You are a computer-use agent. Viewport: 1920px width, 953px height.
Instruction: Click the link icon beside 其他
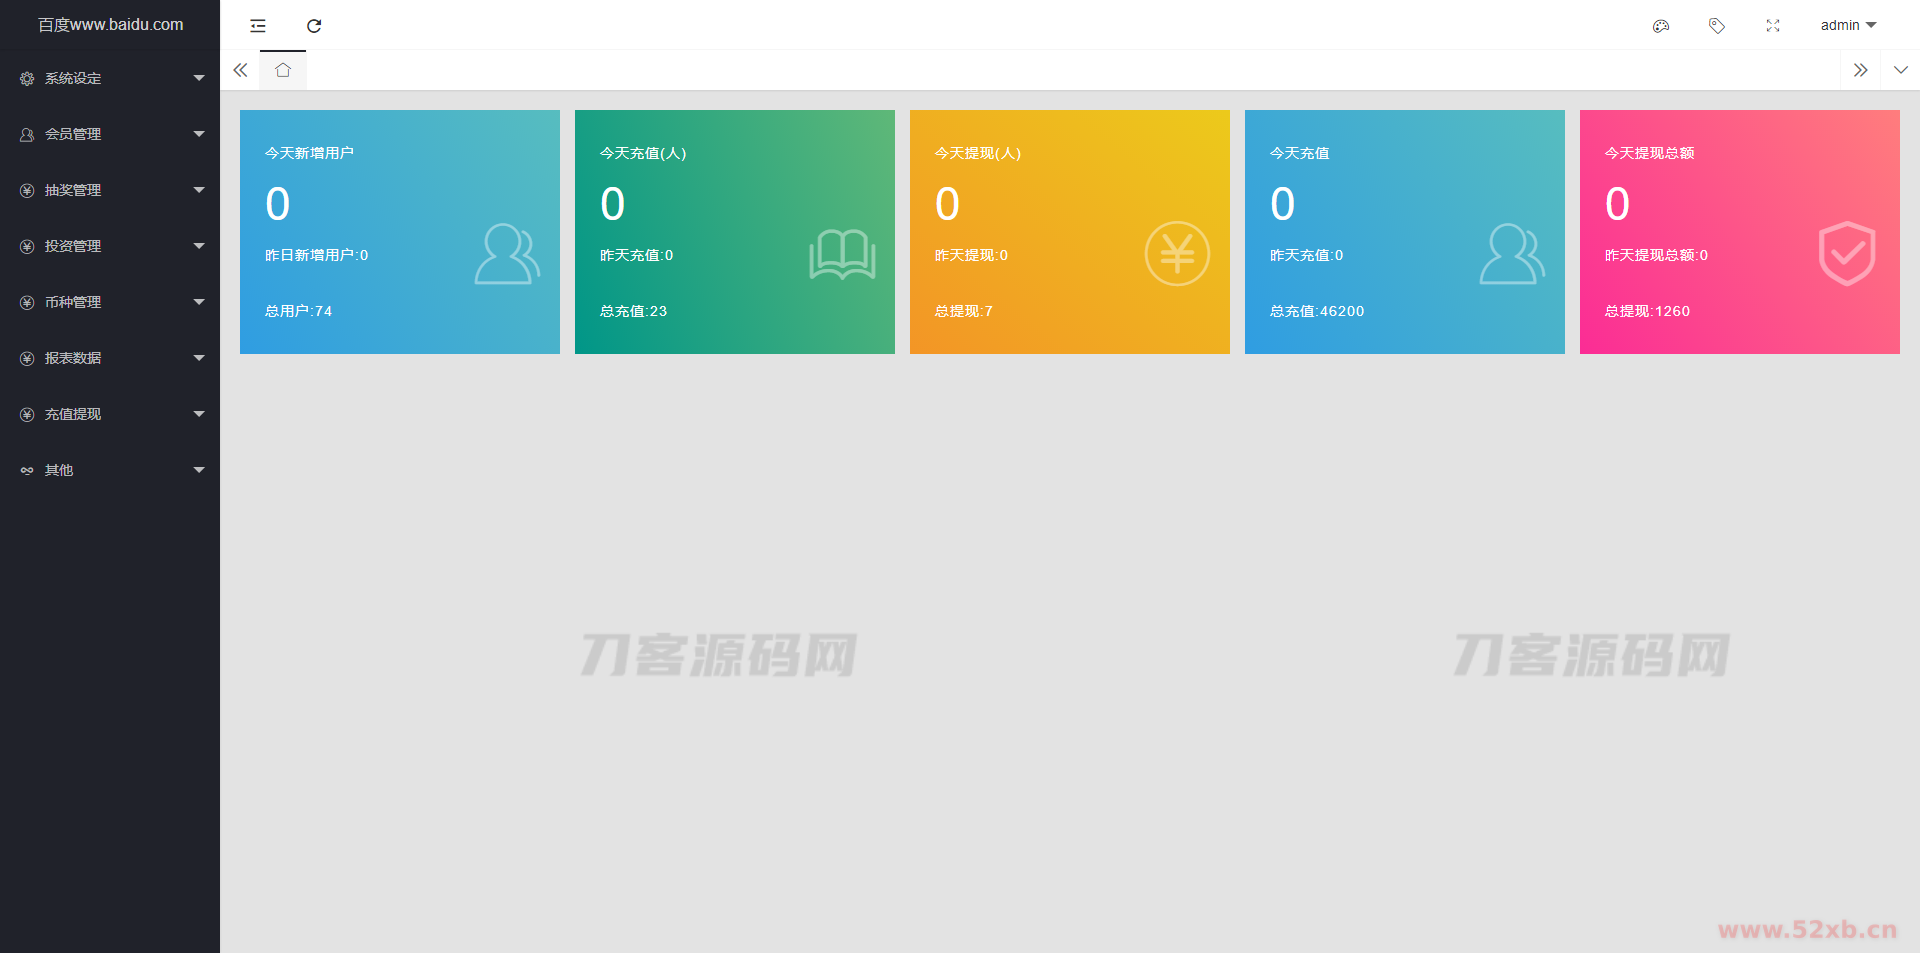(x=26, y=469)
